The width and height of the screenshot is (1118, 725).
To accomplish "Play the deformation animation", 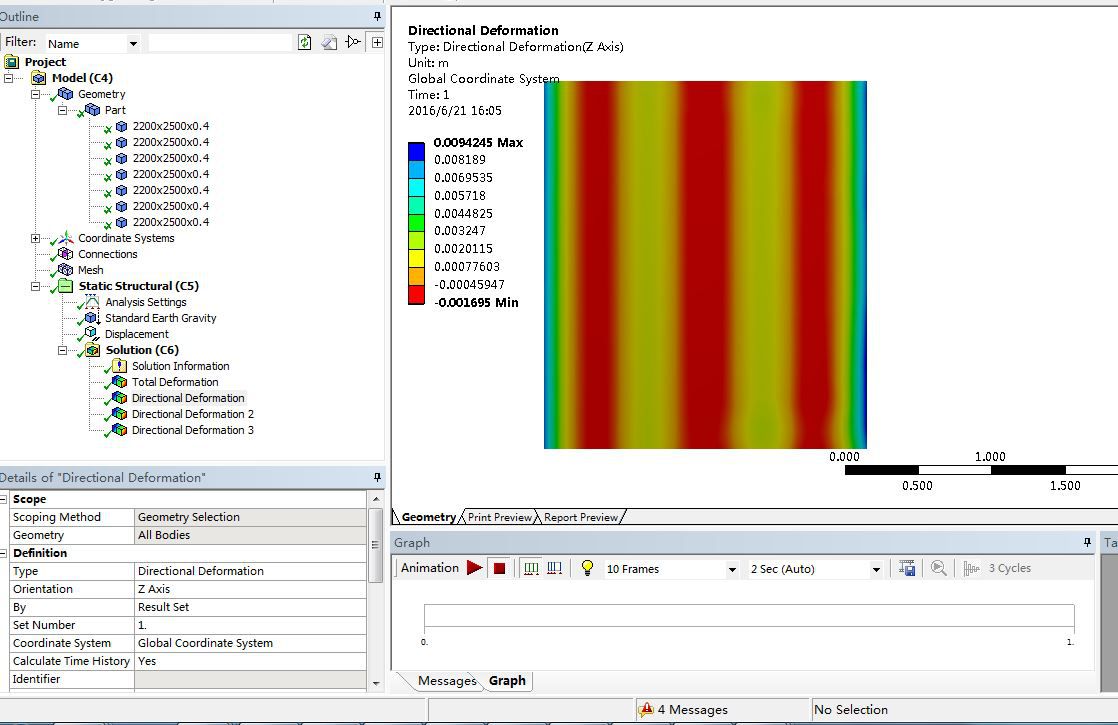I will coord(474,568).
